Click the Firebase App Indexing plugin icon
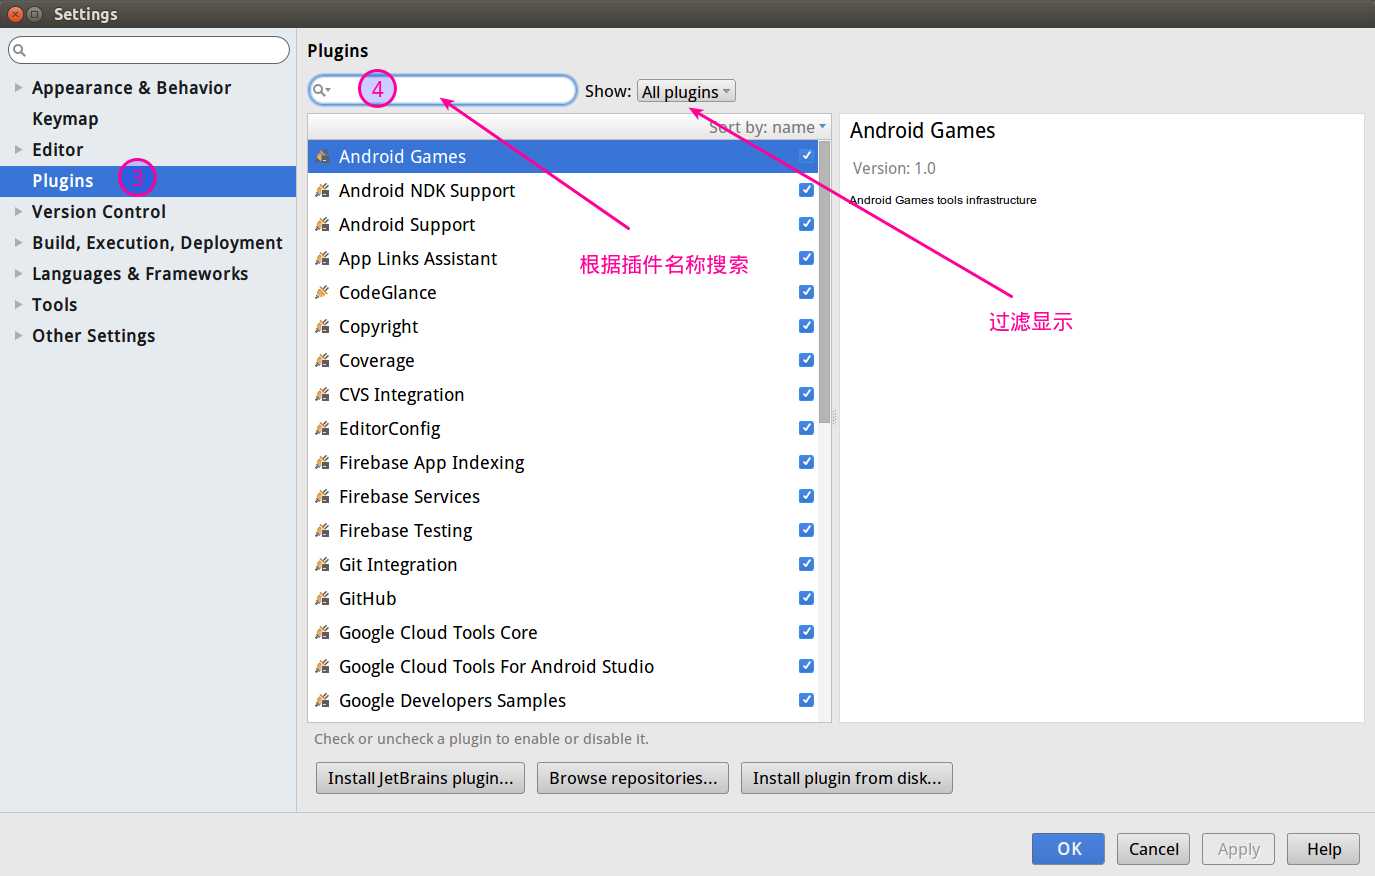1375x876 pixels. [322, 462]
